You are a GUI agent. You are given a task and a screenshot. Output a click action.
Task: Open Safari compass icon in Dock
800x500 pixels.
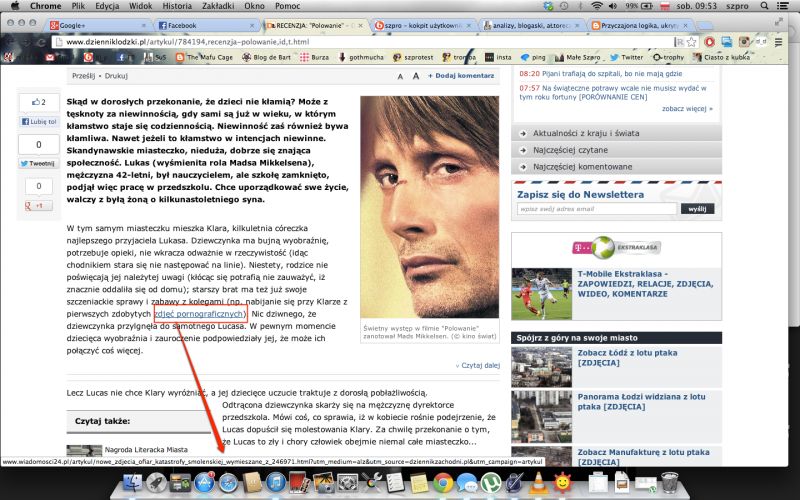pos(229,483)
